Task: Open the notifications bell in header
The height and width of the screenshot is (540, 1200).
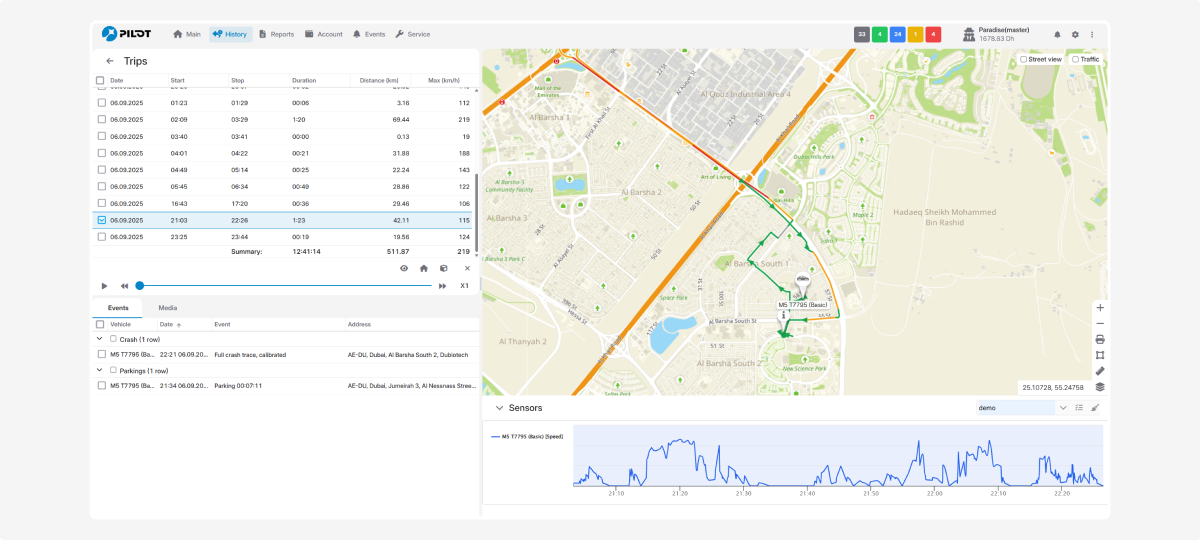Action: (x=1057, y=34)
